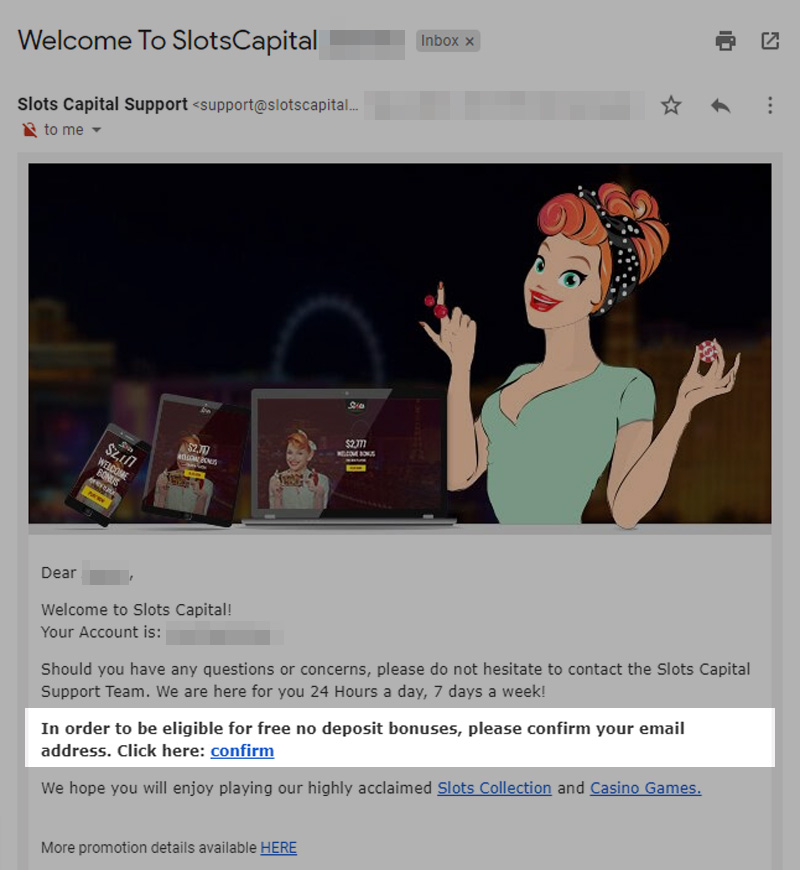Follow the 'HERE' promotion details link

(x=279, y=848)
